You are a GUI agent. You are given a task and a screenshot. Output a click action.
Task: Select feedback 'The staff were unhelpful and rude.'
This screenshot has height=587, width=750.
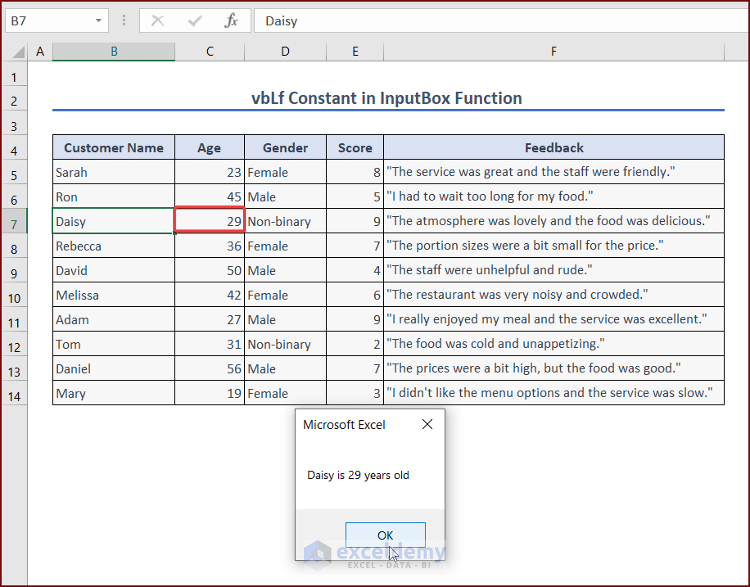554,270
